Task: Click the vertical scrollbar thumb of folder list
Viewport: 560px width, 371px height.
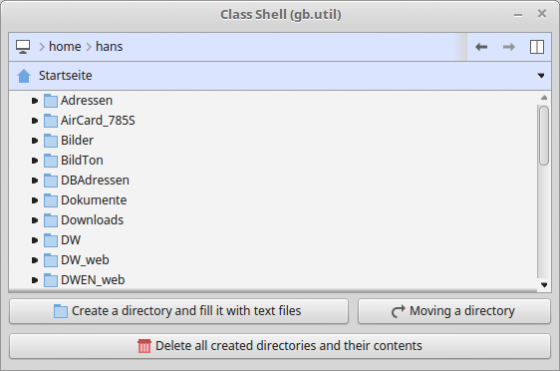Action: point(544,136)
